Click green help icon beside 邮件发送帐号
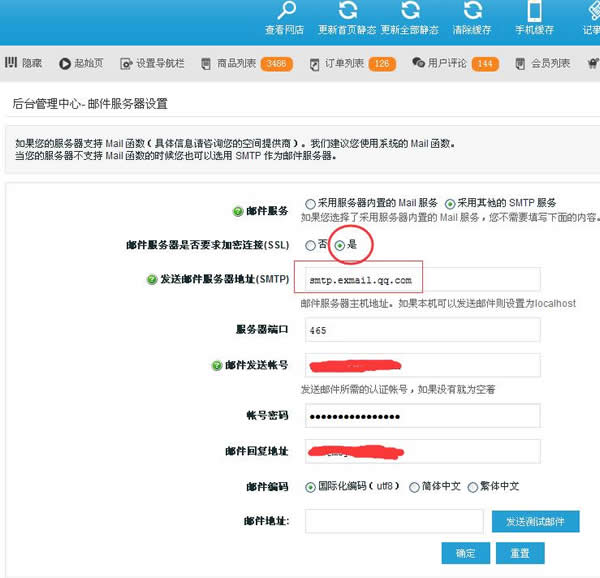This screenshot has width=600, height=578. pyautogui.click(x=217, y=365)
